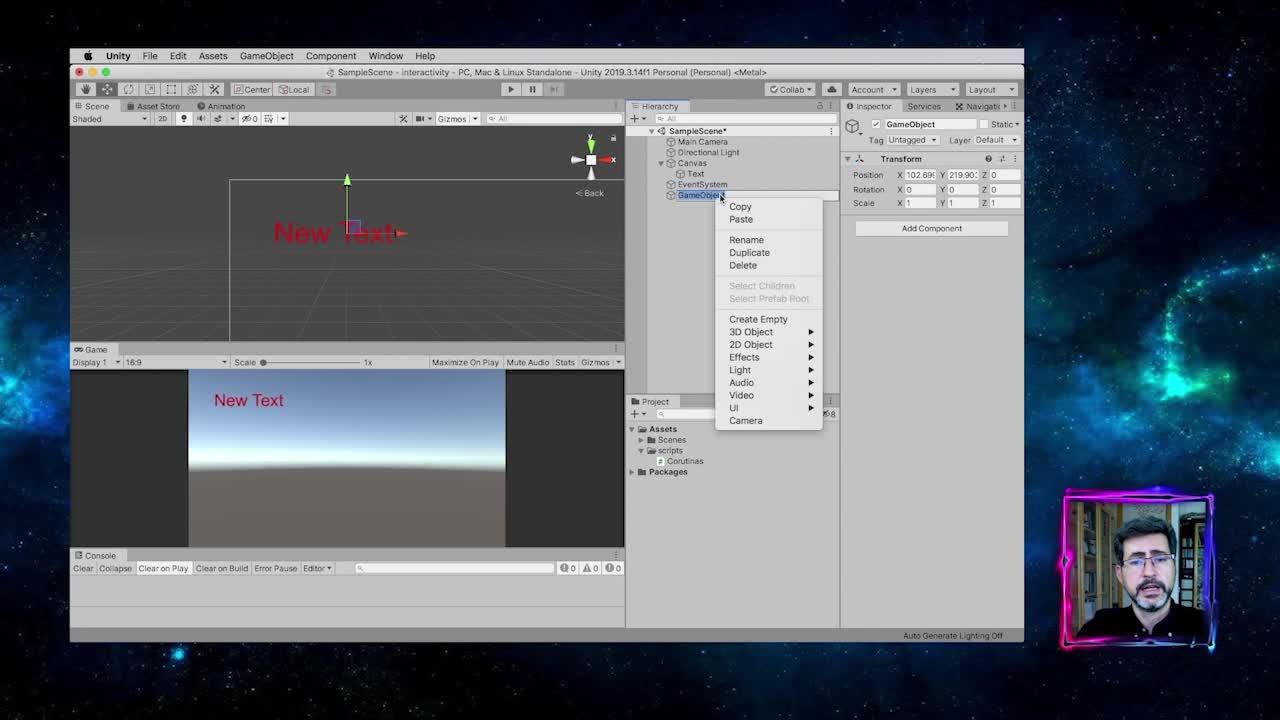Toggle GameObject active checkbox

pos(876,124)
